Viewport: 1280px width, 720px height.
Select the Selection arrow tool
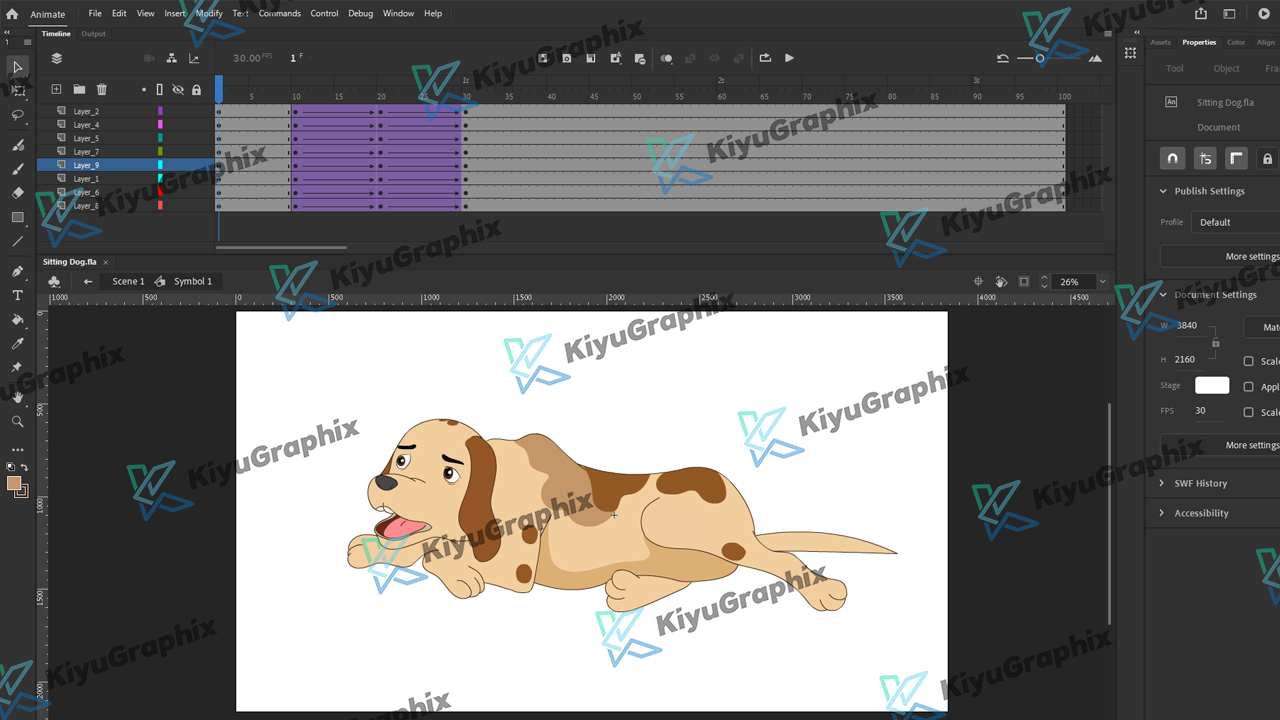coord(17,68)
